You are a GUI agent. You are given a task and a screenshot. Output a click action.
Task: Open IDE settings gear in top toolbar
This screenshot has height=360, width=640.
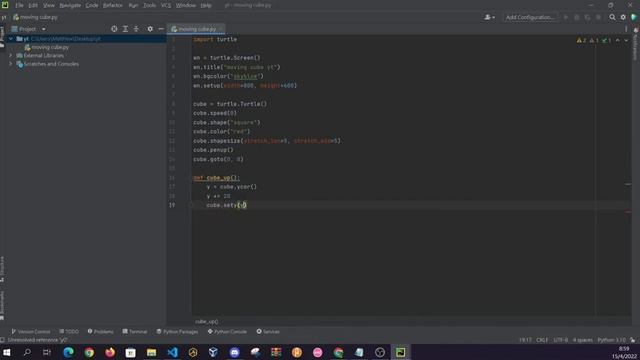click(x=623, y=17)
